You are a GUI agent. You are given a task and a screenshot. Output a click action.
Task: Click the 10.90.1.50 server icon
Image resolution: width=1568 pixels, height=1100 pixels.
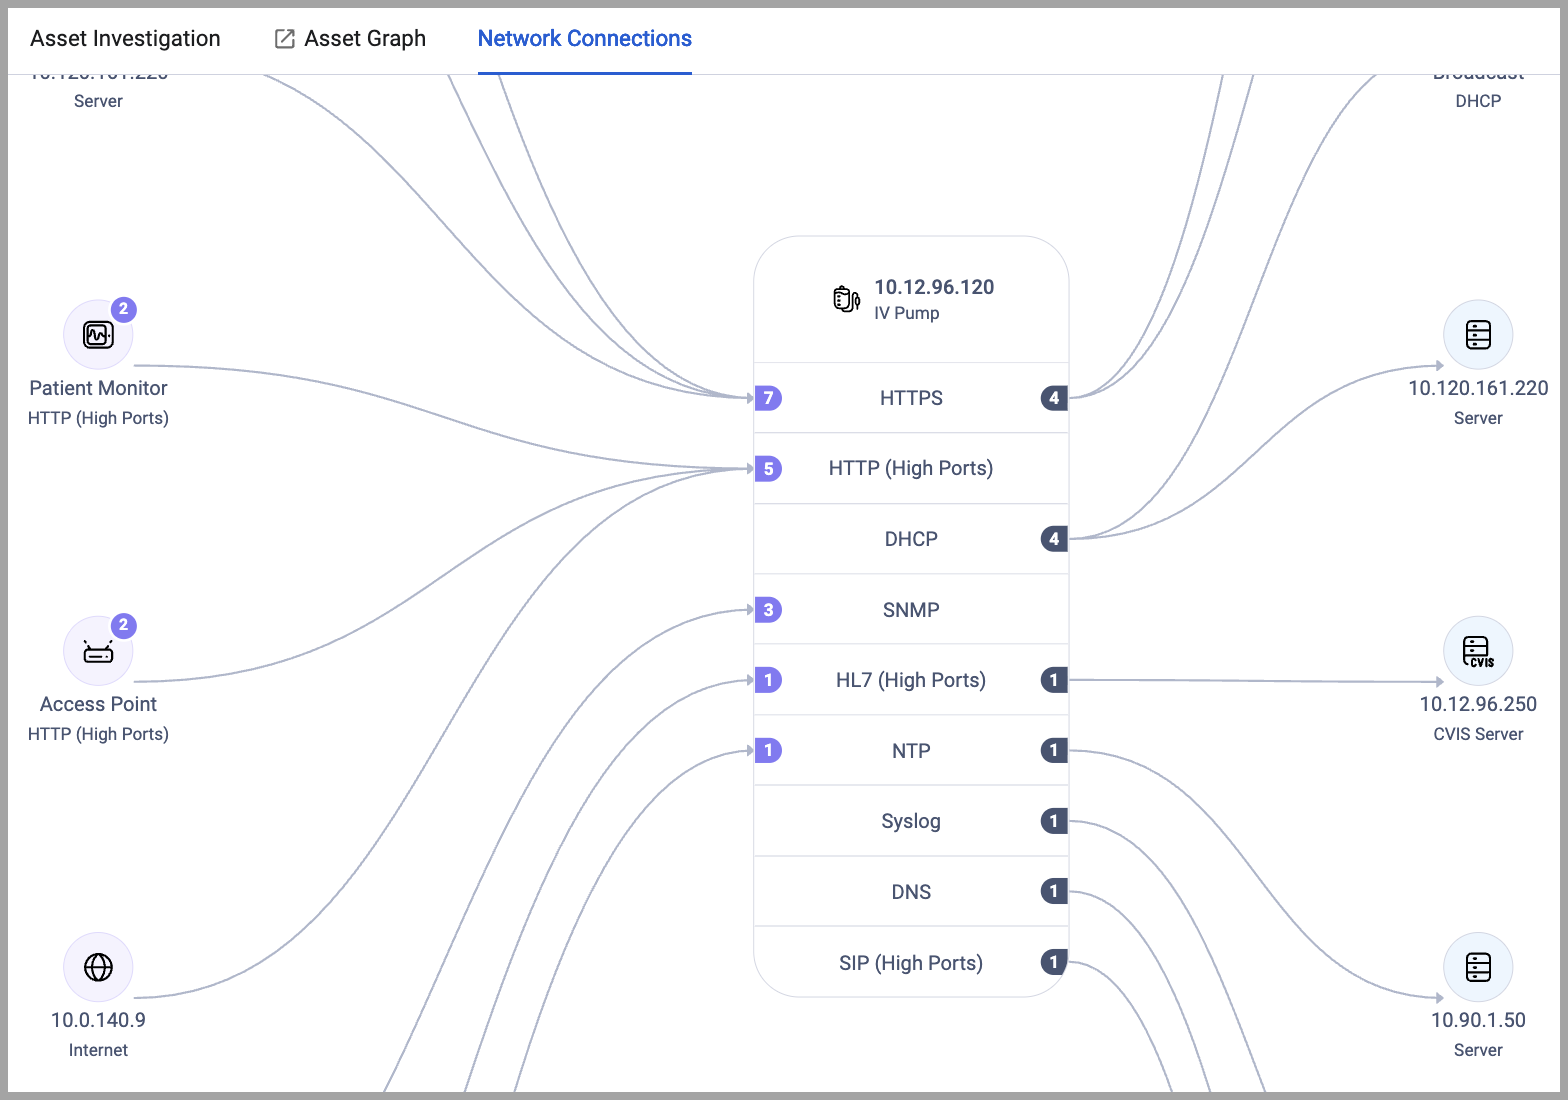[1478, 967]
